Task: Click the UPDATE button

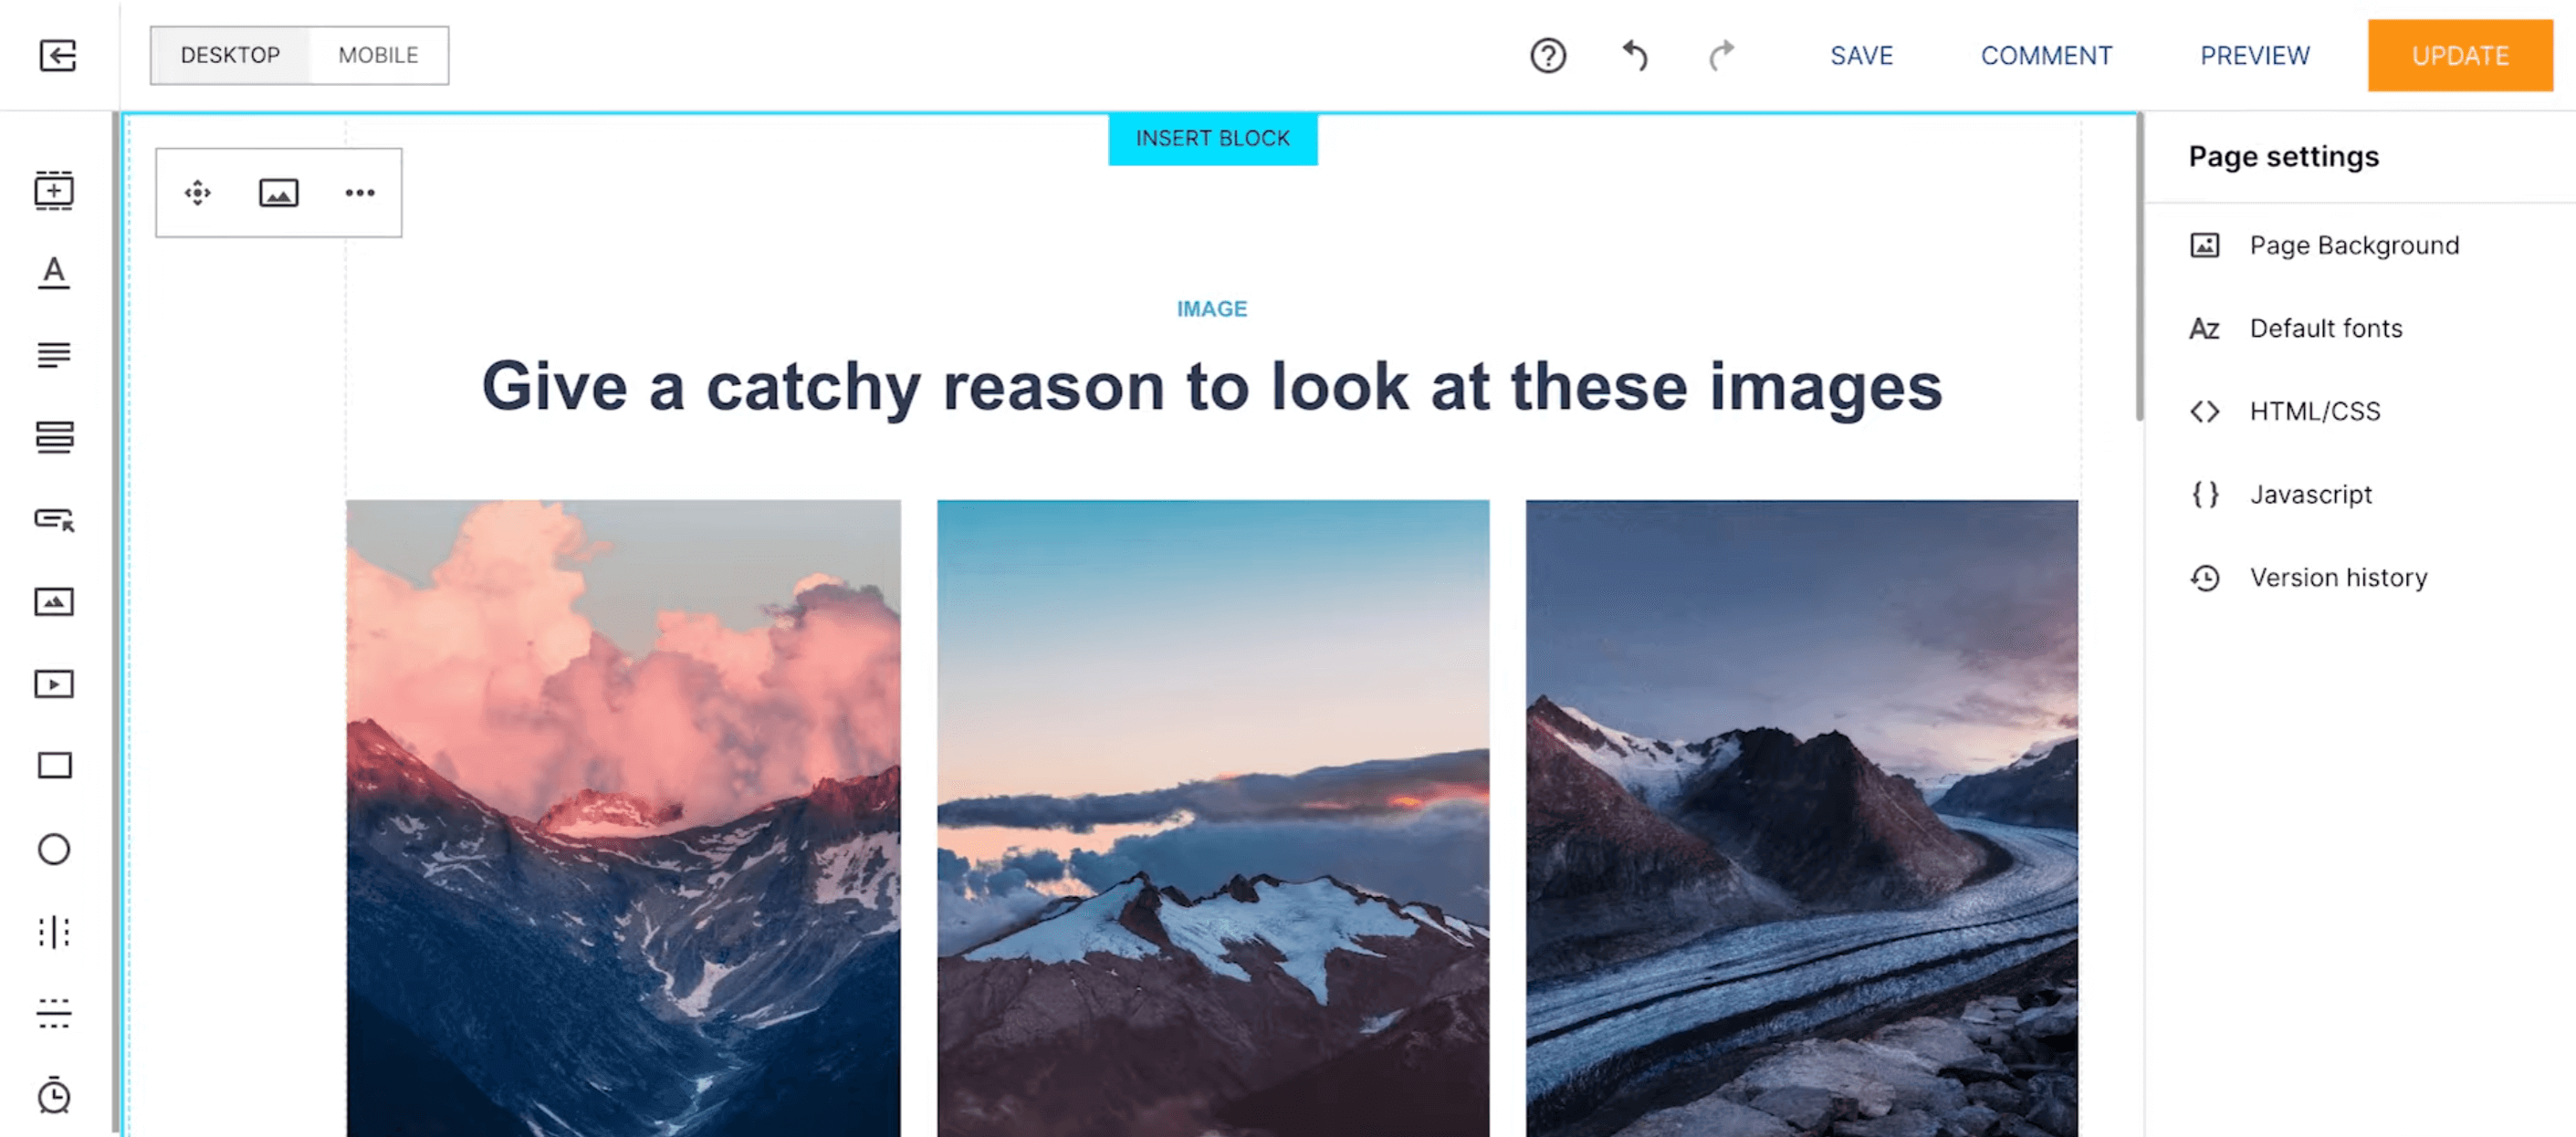Action: (x=2456, y=54)
